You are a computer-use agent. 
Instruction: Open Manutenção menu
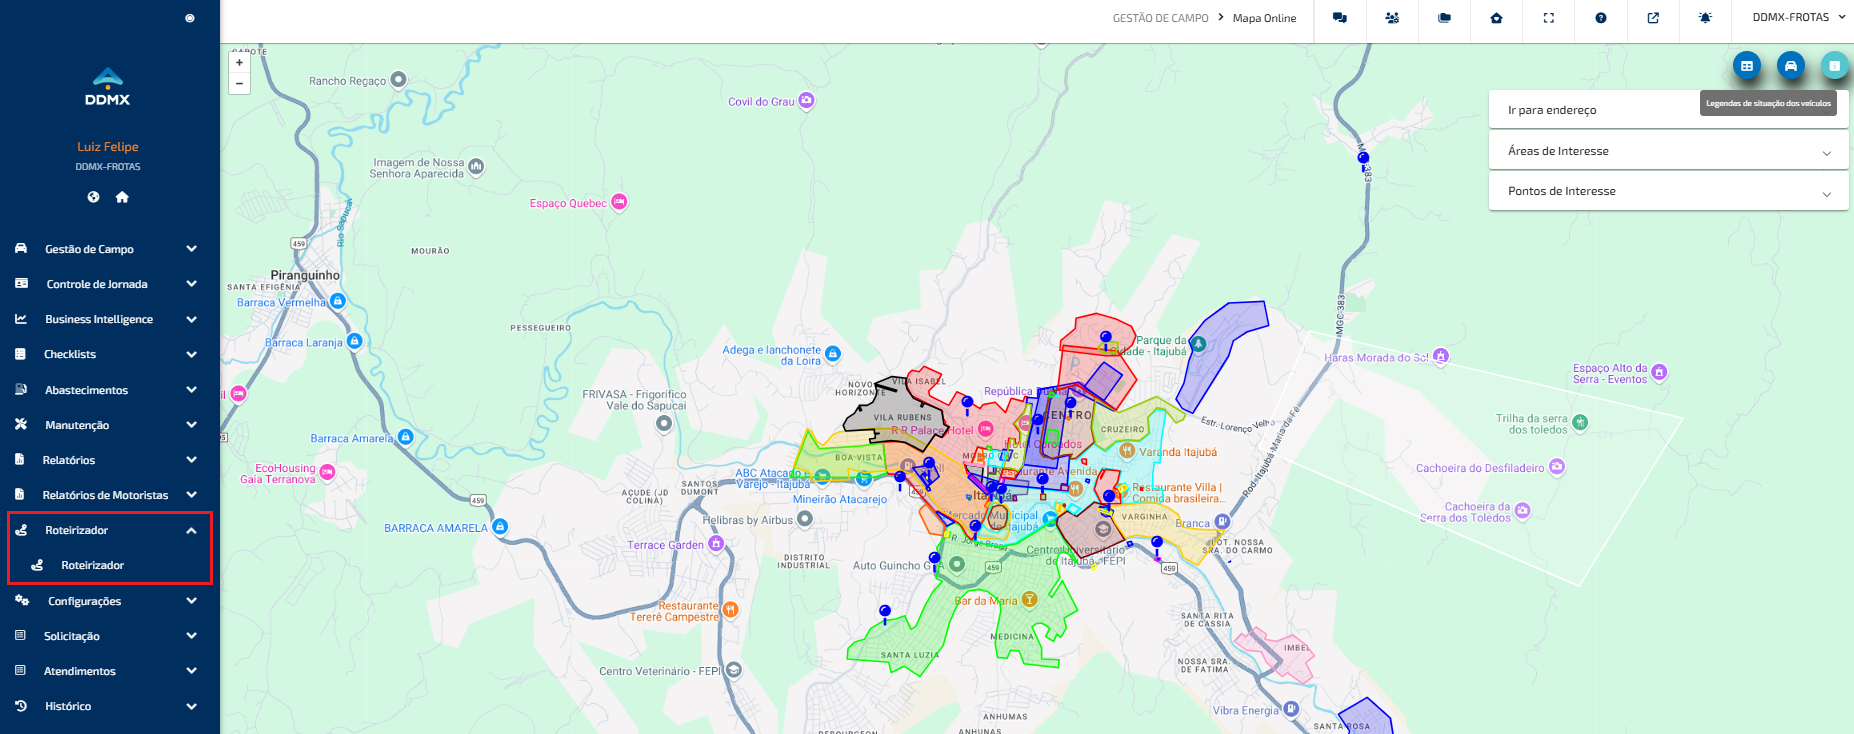coord(77,425)
